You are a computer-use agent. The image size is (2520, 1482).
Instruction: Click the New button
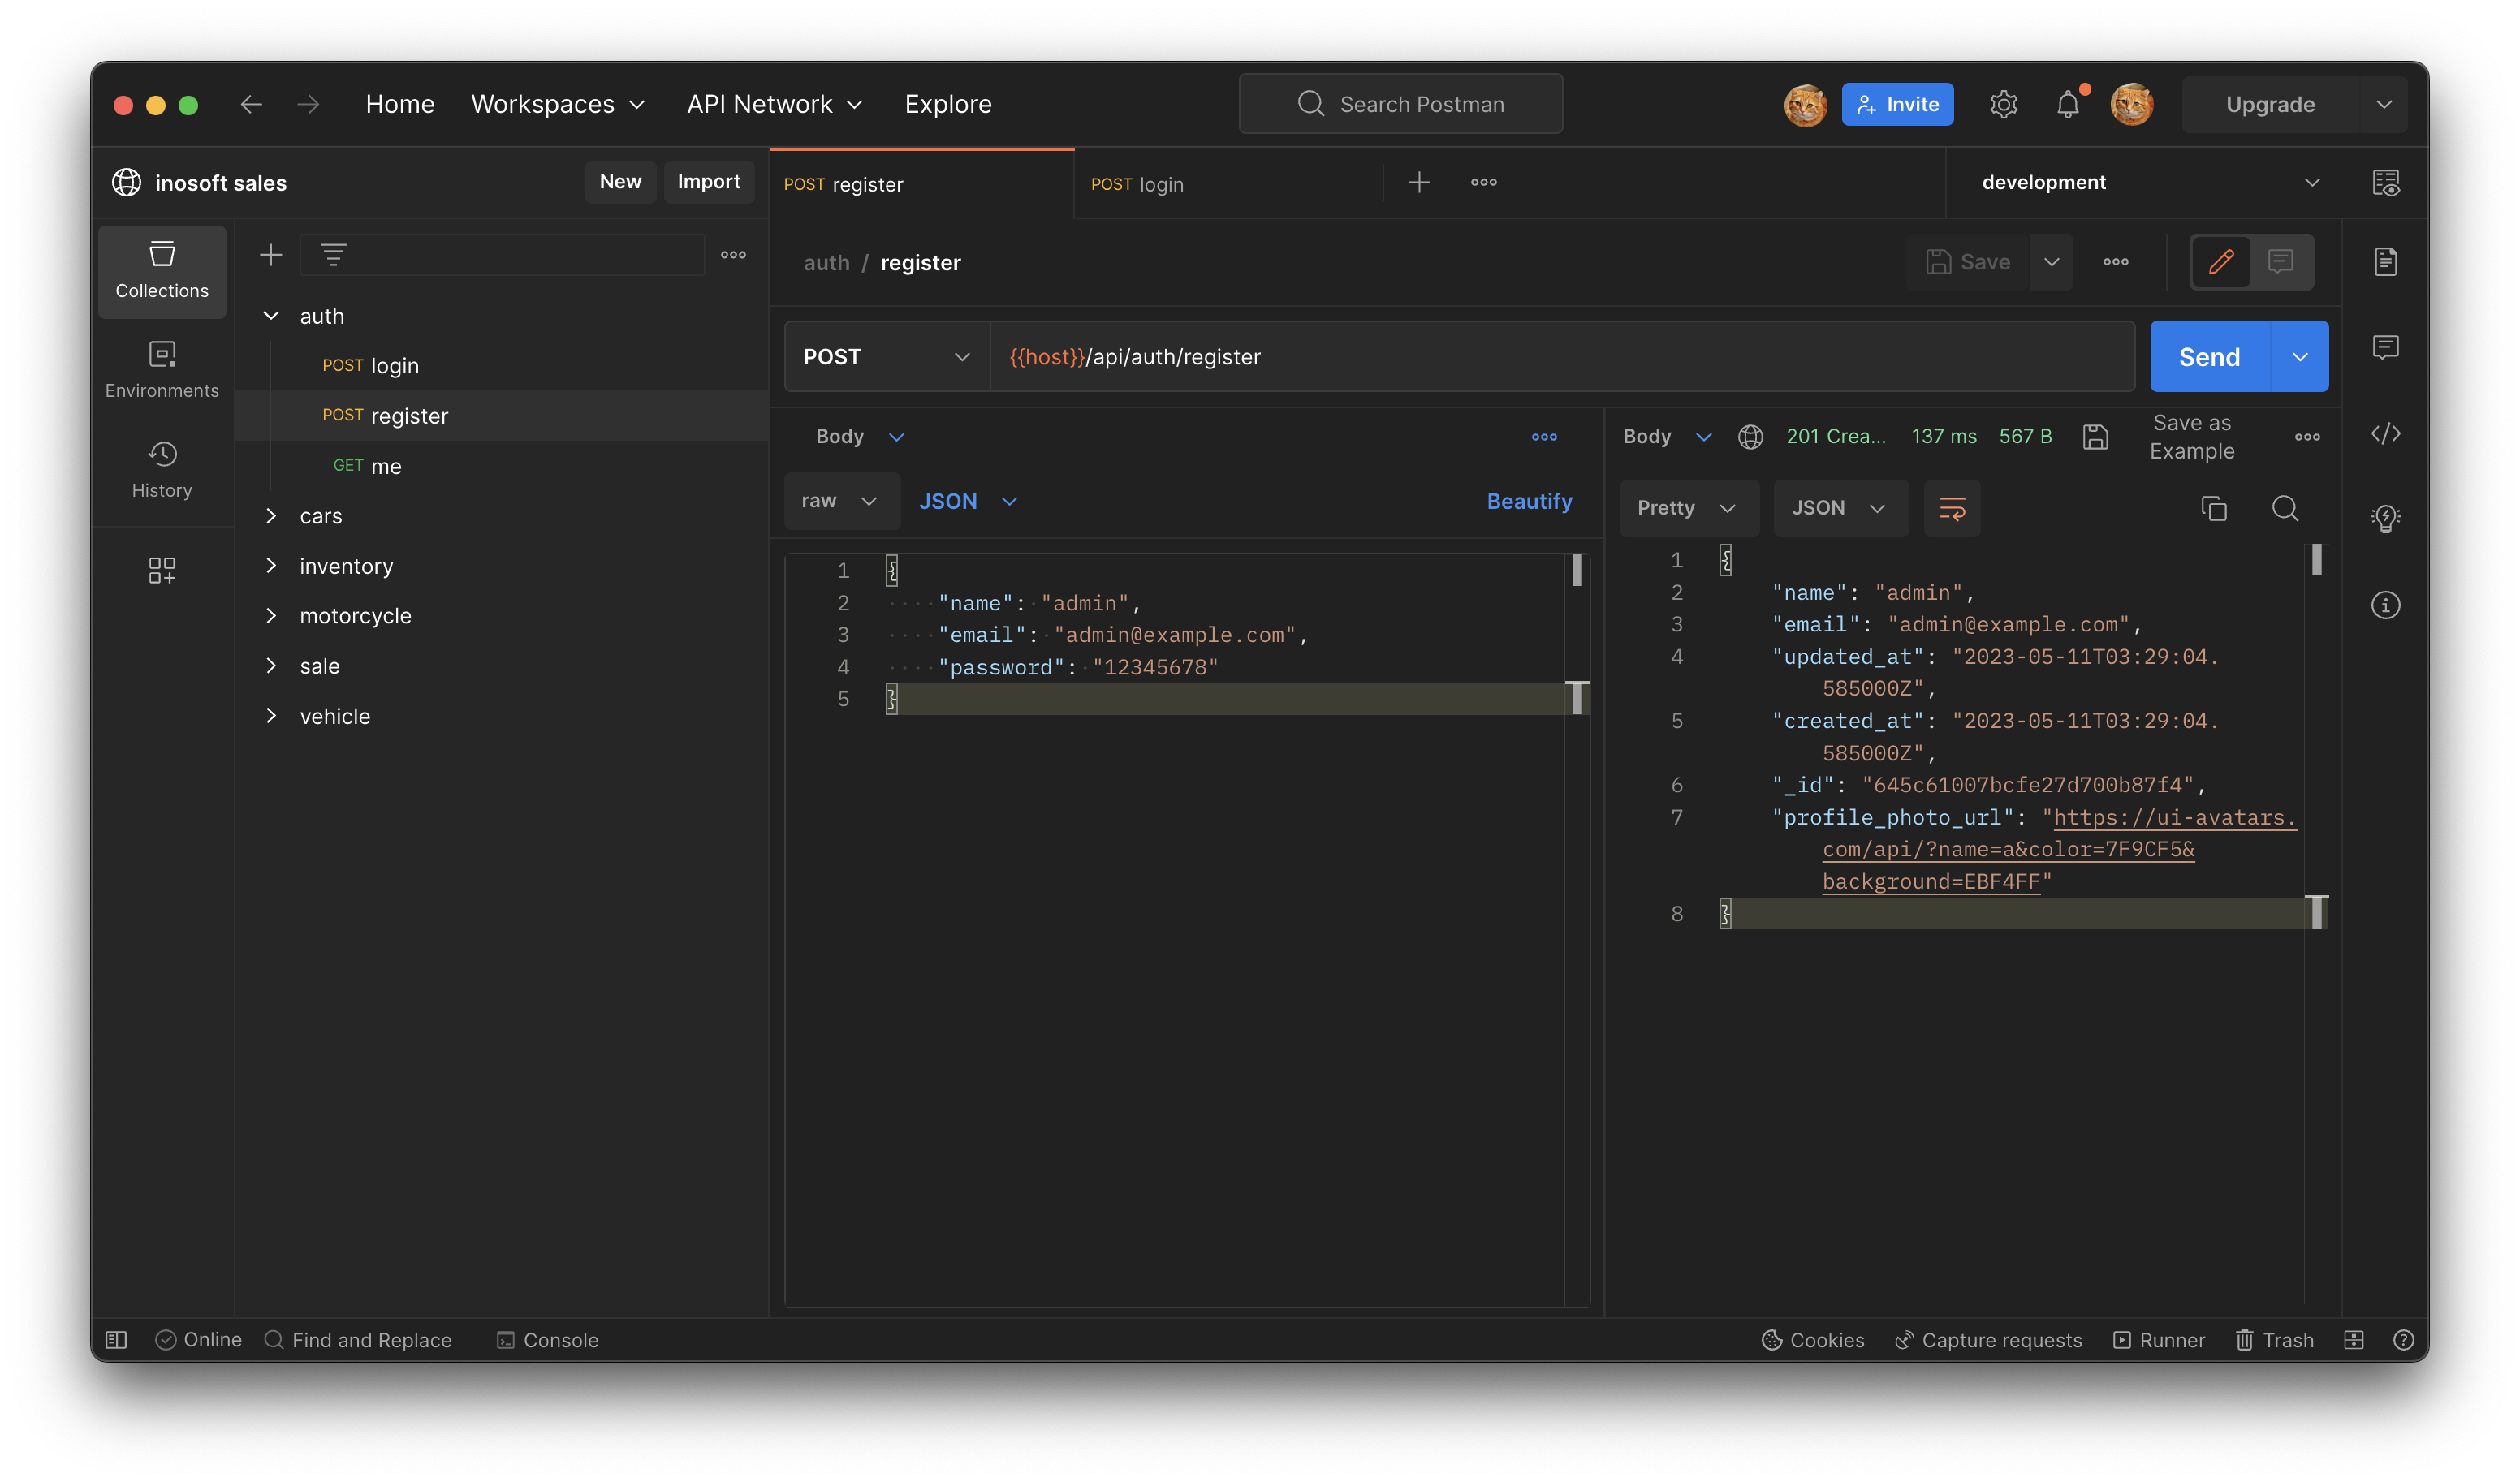click(x=620, y=181)
